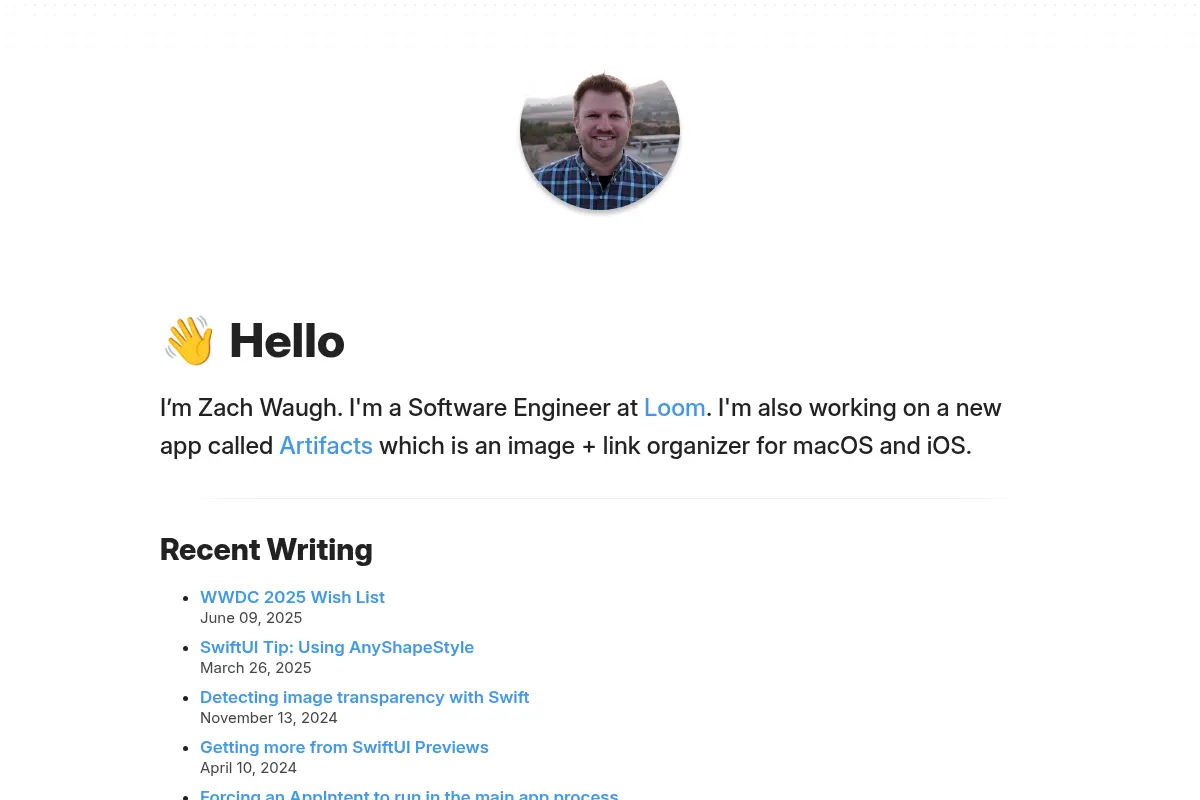The width and height of the screenshot is (1200, 800).
Task: Click the bullet beside SwiftUI Tip post
Action: click(186, 648)
